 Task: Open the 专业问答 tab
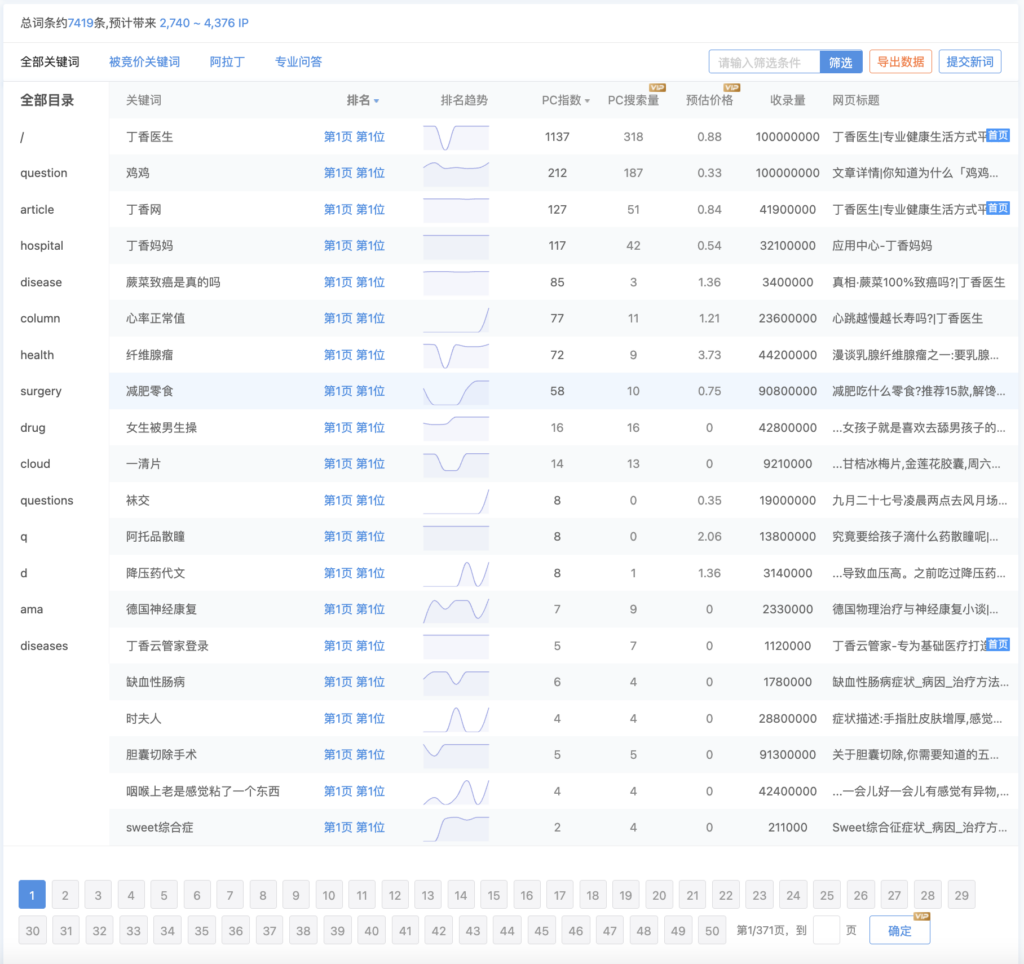[x=298, y=62]
